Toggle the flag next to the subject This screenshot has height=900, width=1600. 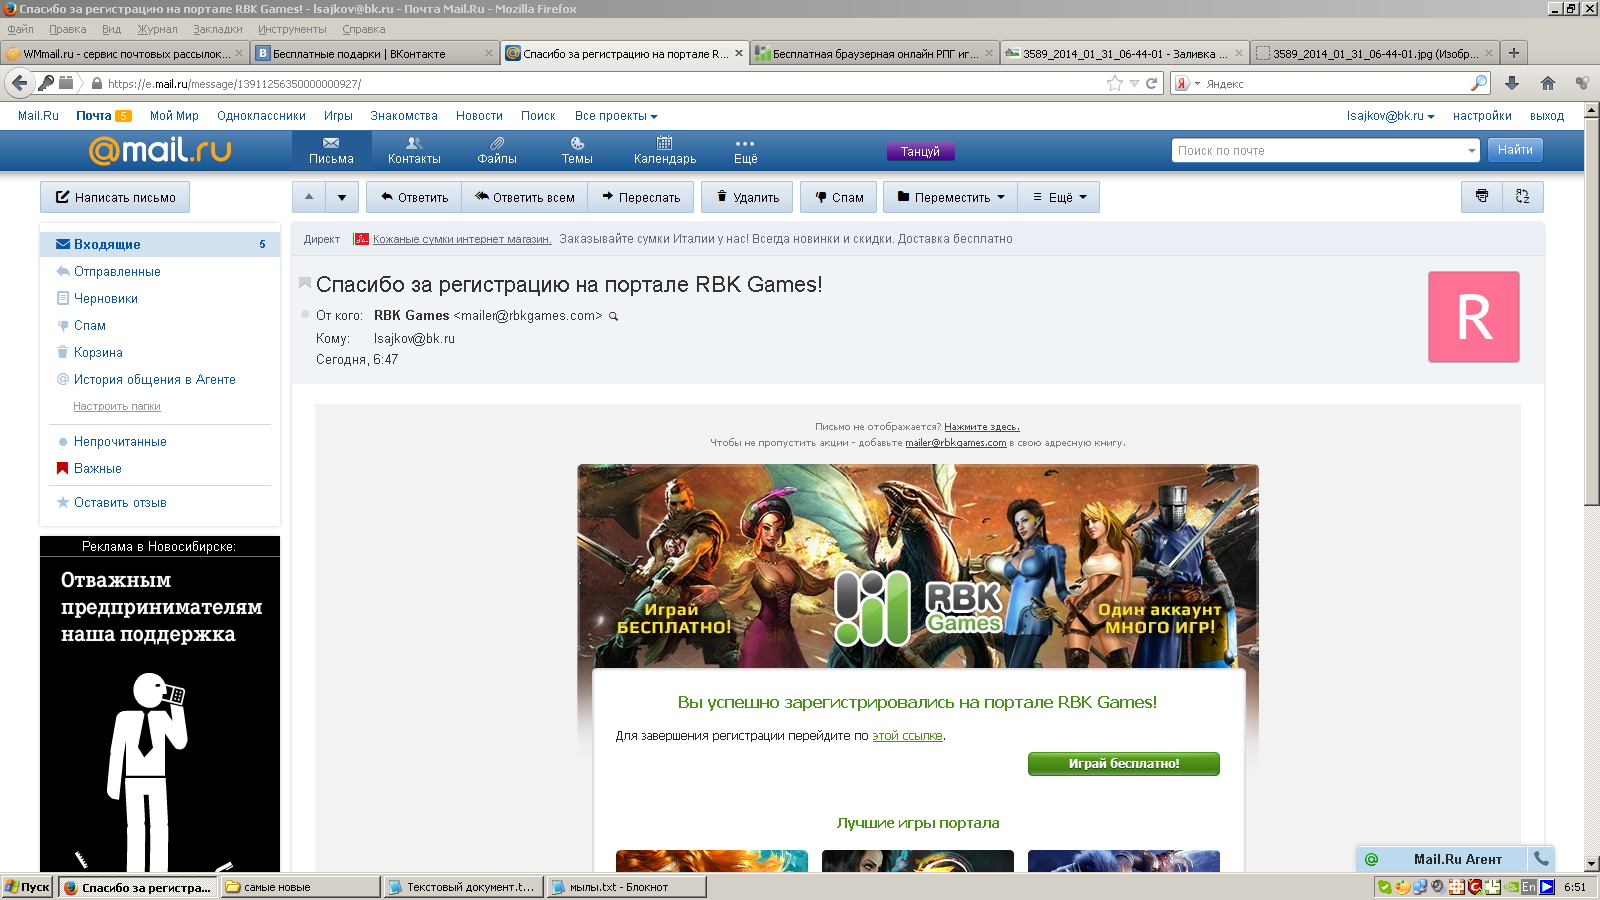coord(305,284)
